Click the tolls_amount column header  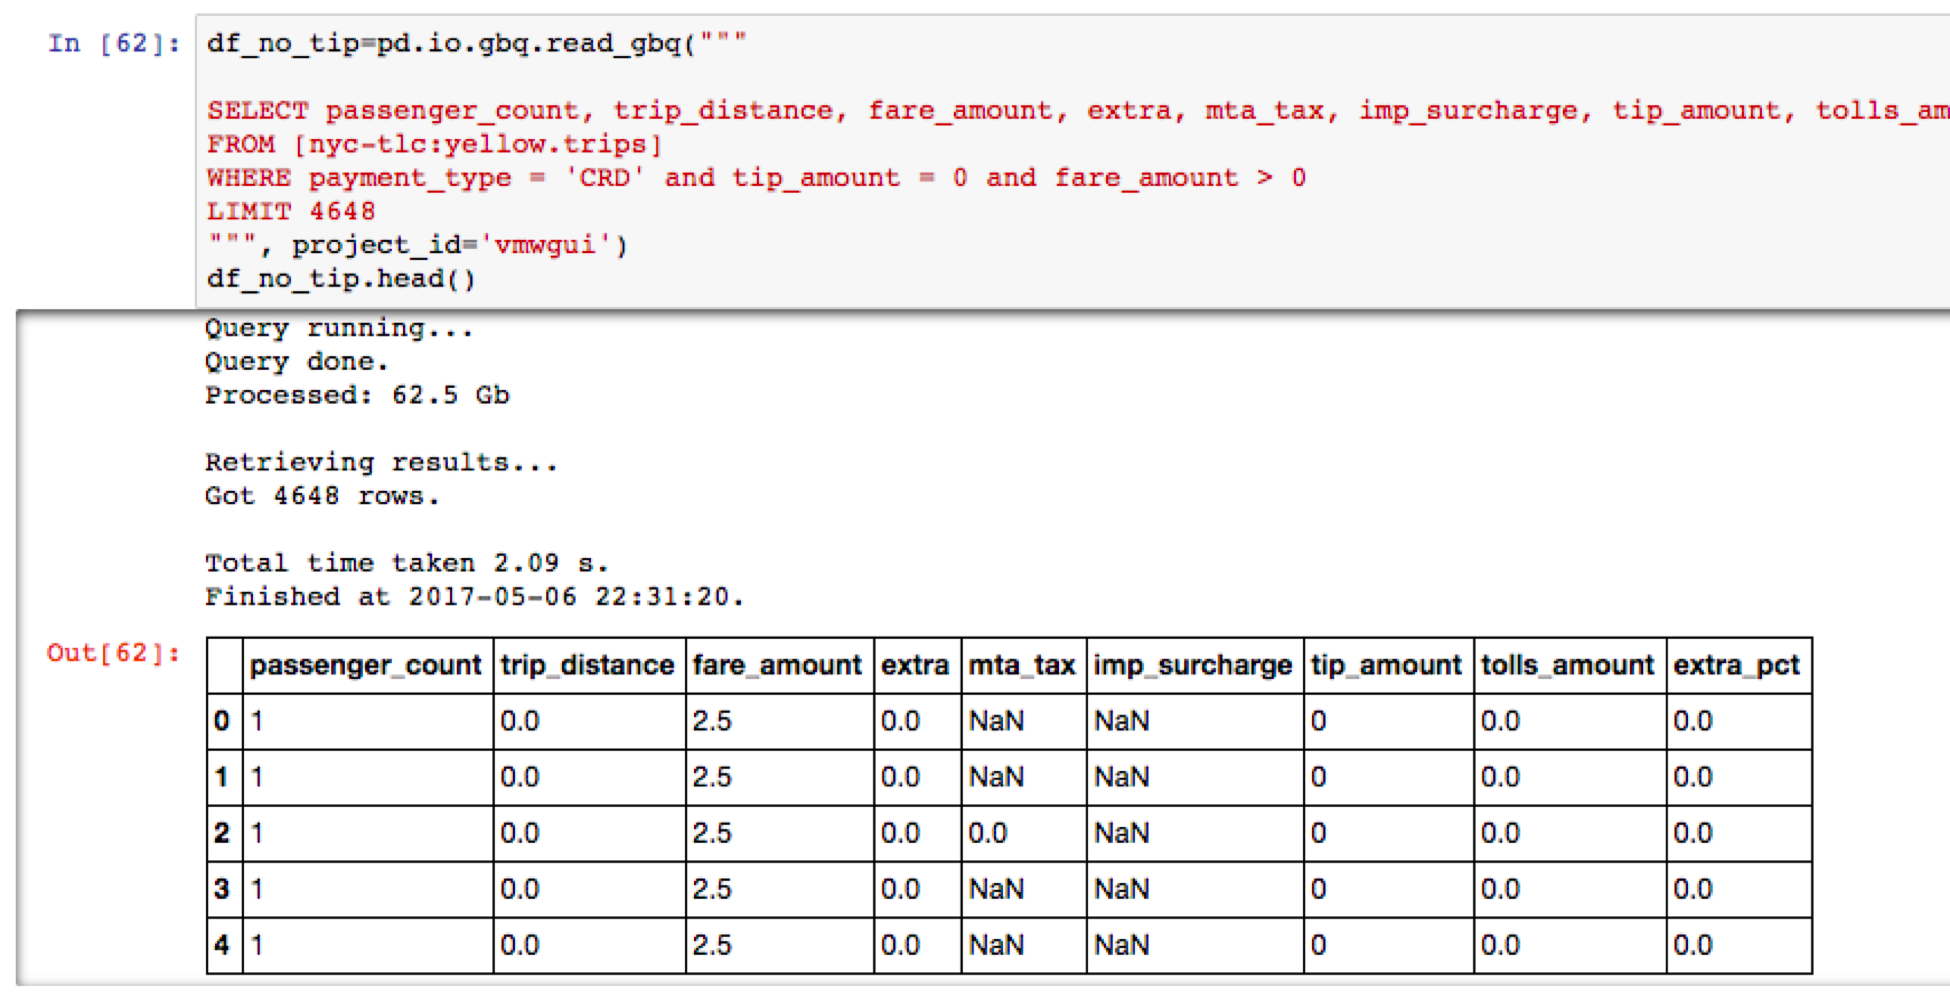coord(1569,665)
